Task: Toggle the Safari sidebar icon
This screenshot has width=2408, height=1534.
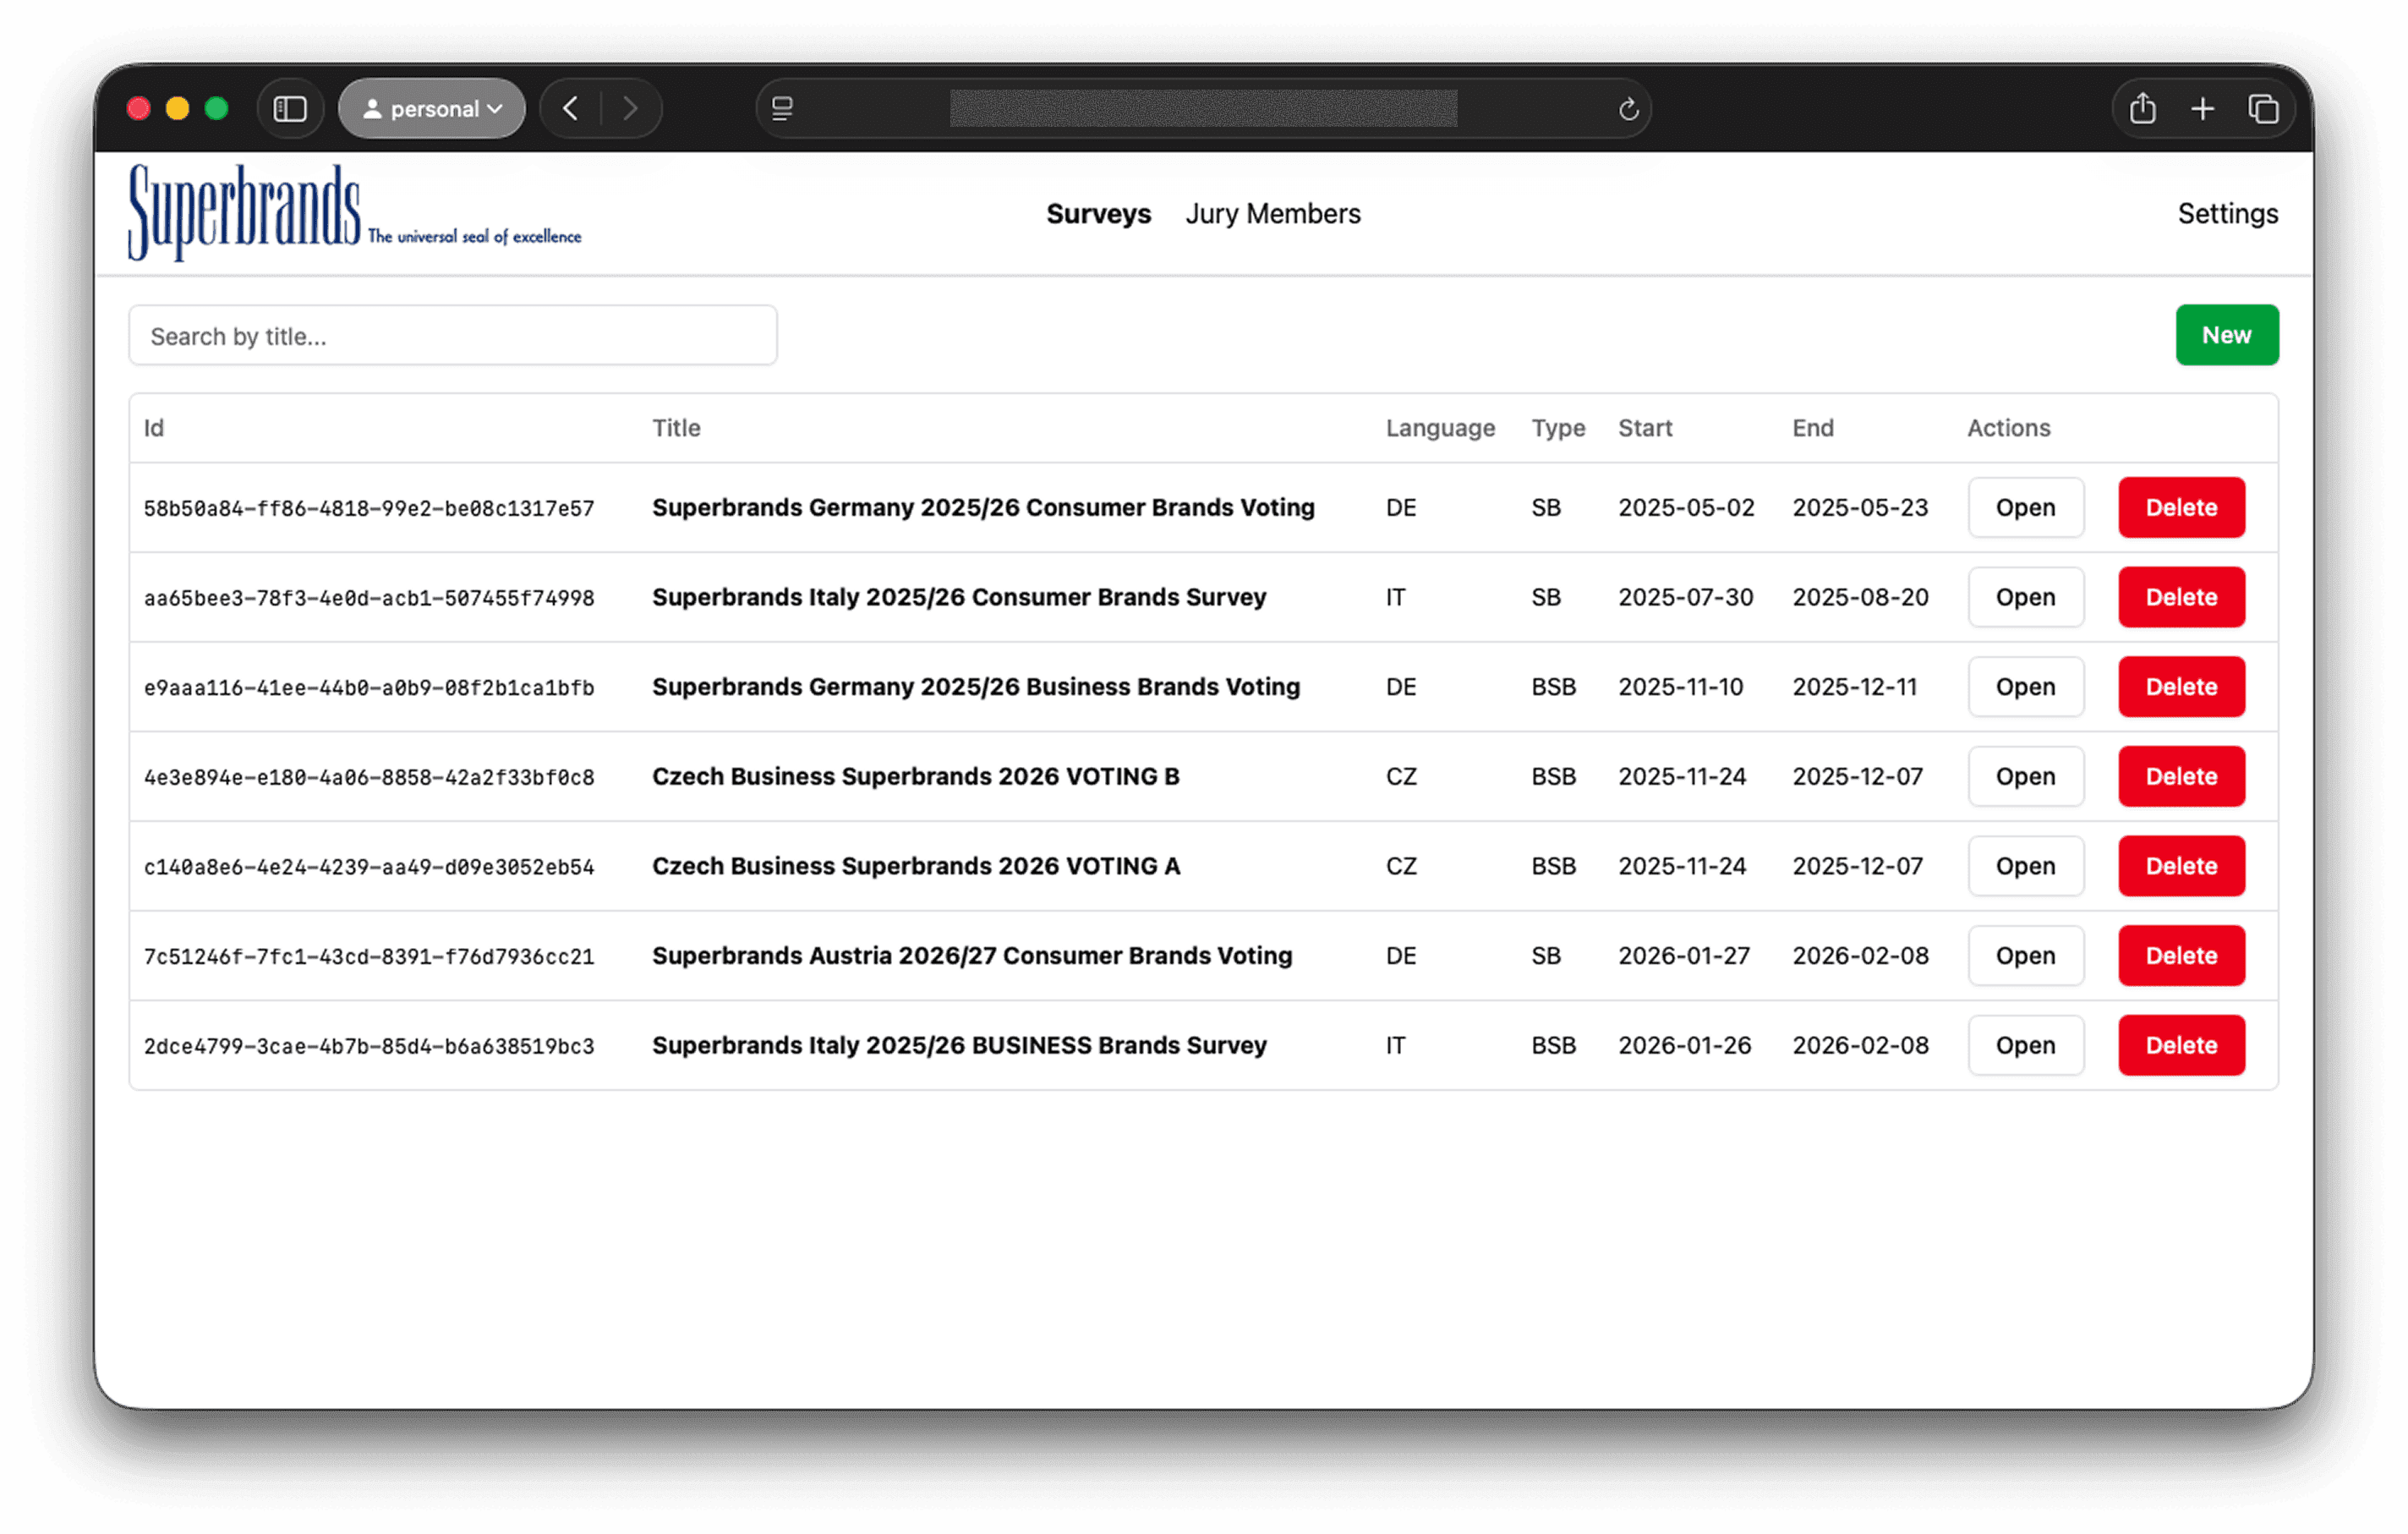Action: click(290, 108)
